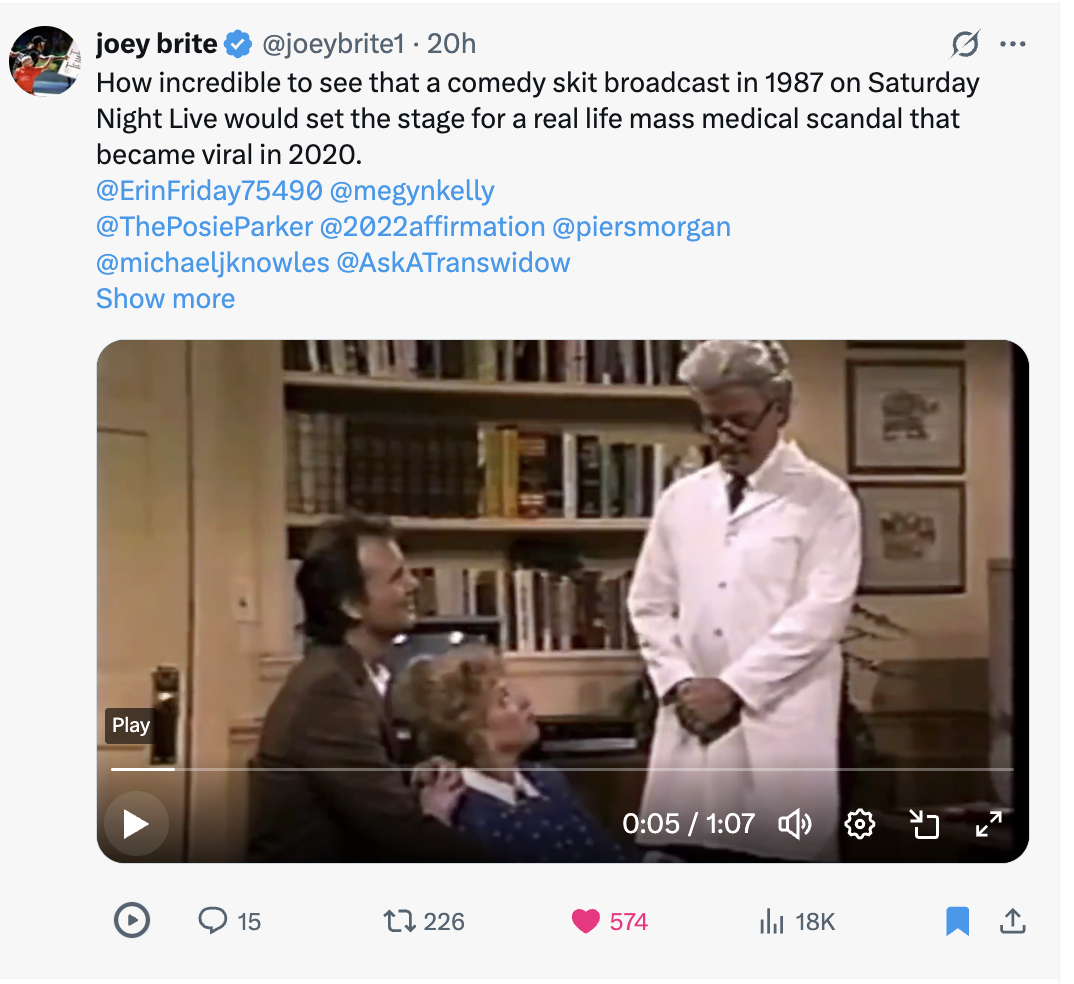Expand the tweet with Show more
Screen dimensions: 1074x984
click(165, 299)
